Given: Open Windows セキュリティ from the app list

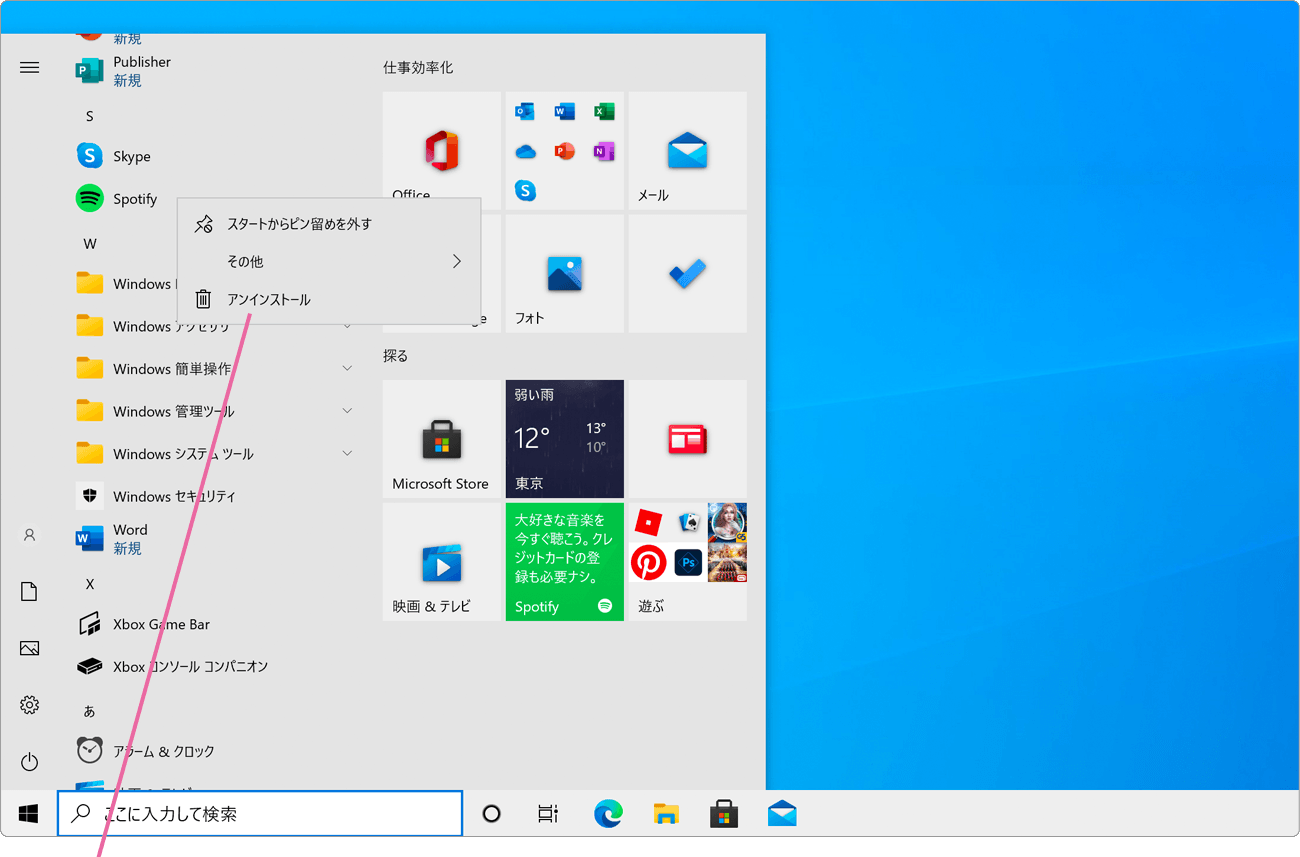Looking at the screenshot, I should (x=157, y=496).
